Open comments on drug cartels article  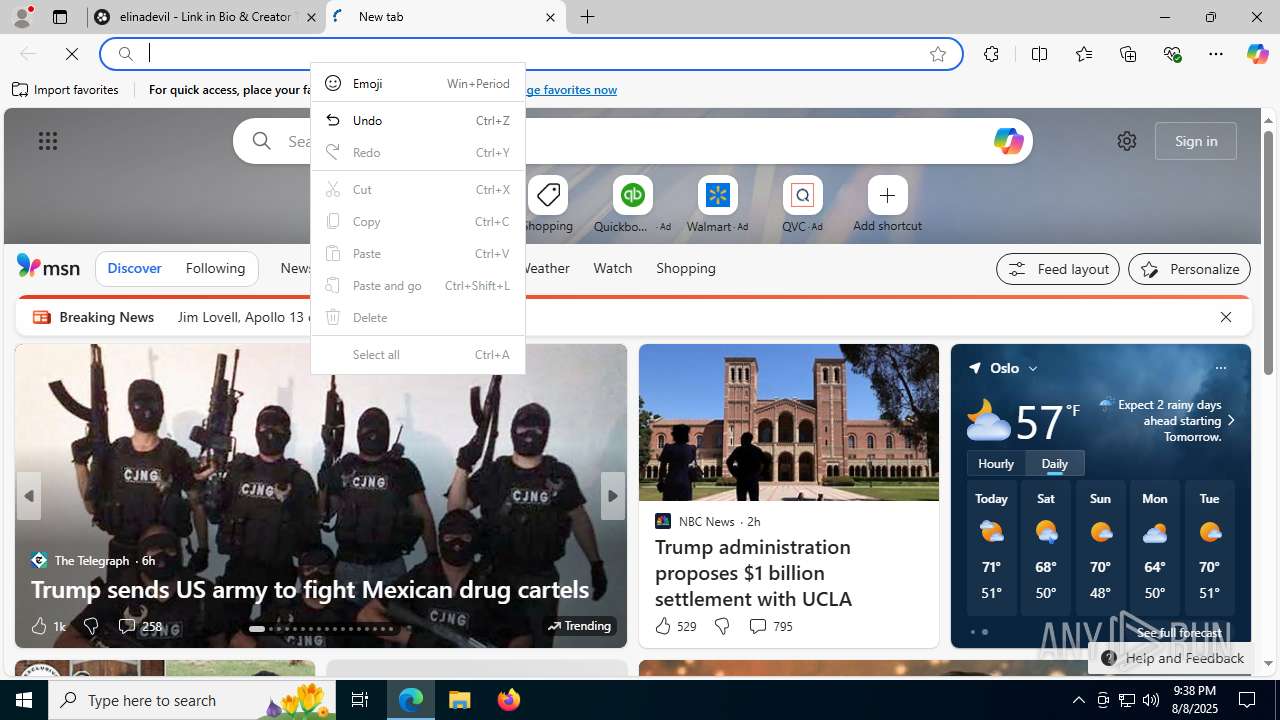point(139,626)
